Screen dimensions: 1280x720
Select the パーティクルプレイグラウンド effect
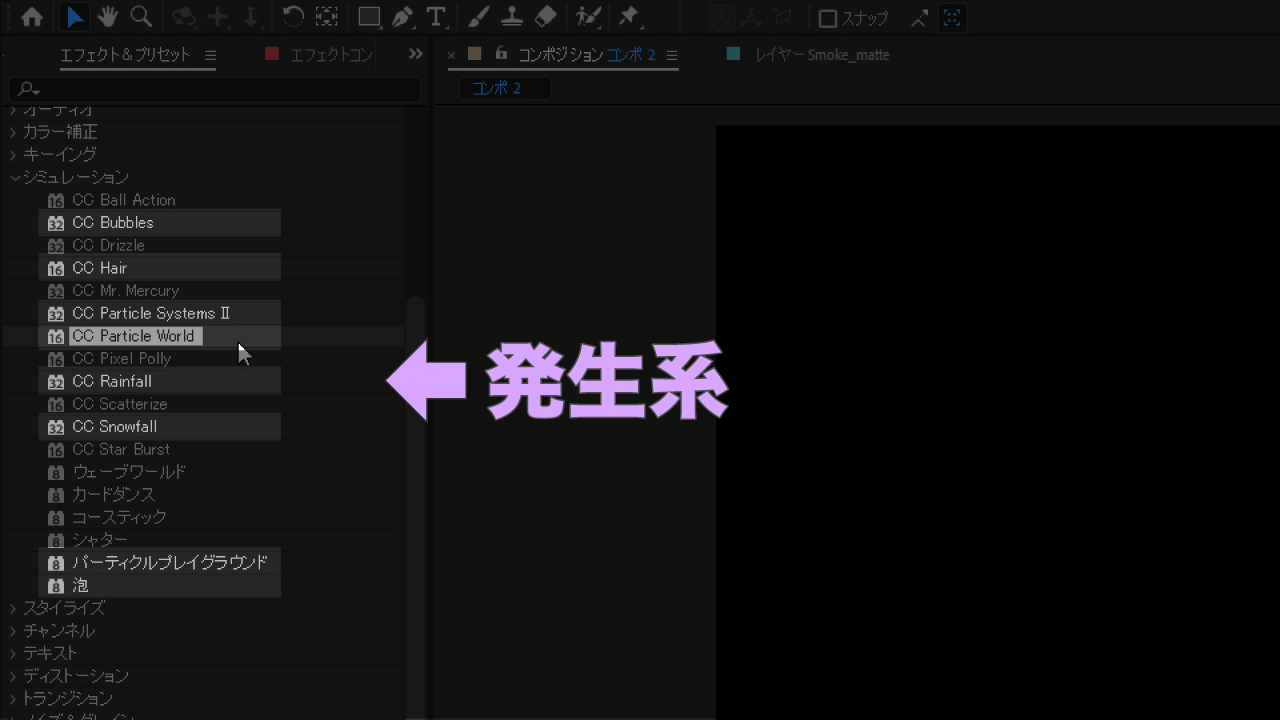pyautogui.click(x=170, y=563)
